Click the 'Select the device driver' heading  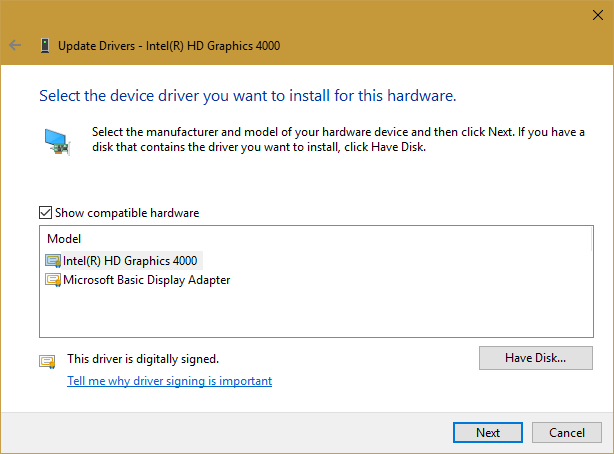tap(248, 96)
